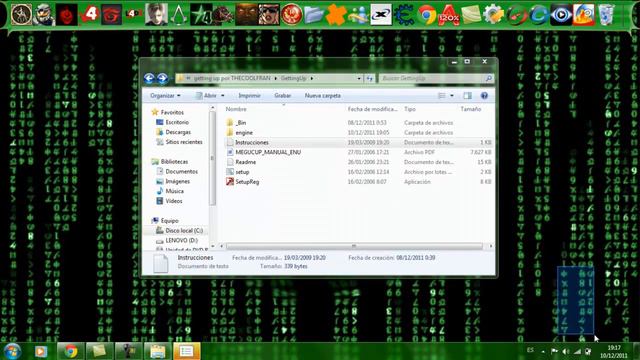Launch the blue C swirl dock icon
The image size is (640, 360).
tap(539, 15)
